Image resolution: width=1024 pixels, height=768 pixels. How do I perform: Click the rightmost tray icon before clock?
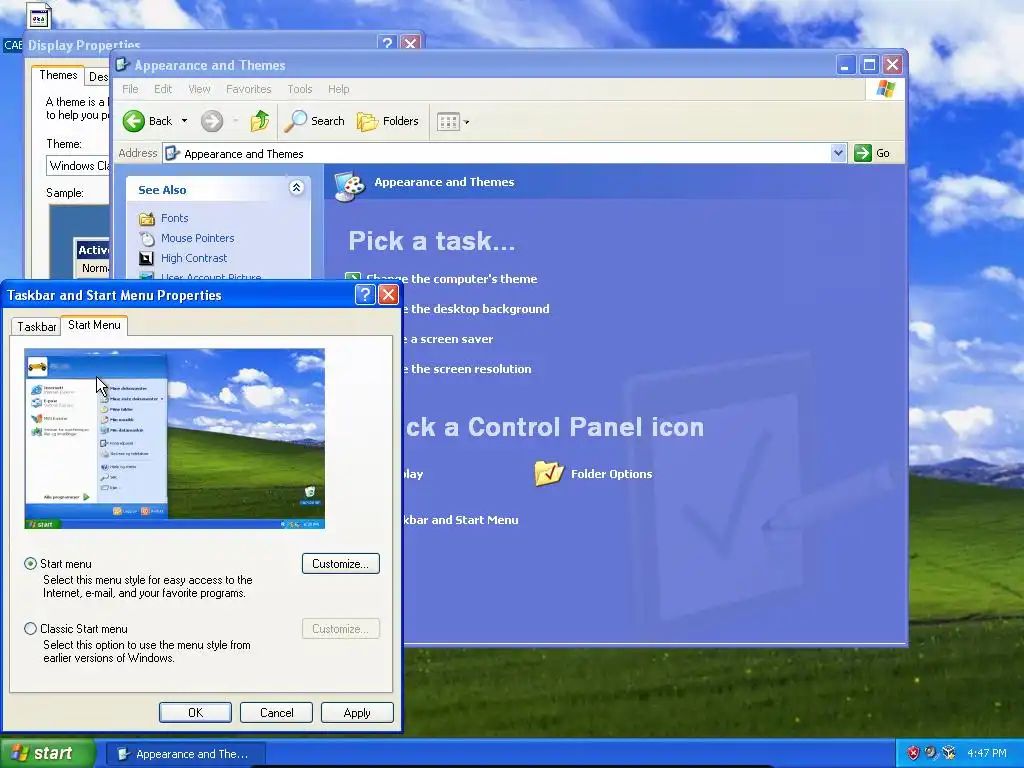[949, 753]
